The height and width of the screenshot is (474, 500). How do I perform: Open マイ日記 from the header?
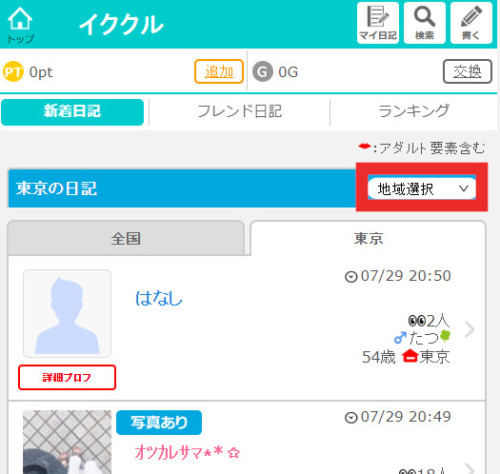378,23
